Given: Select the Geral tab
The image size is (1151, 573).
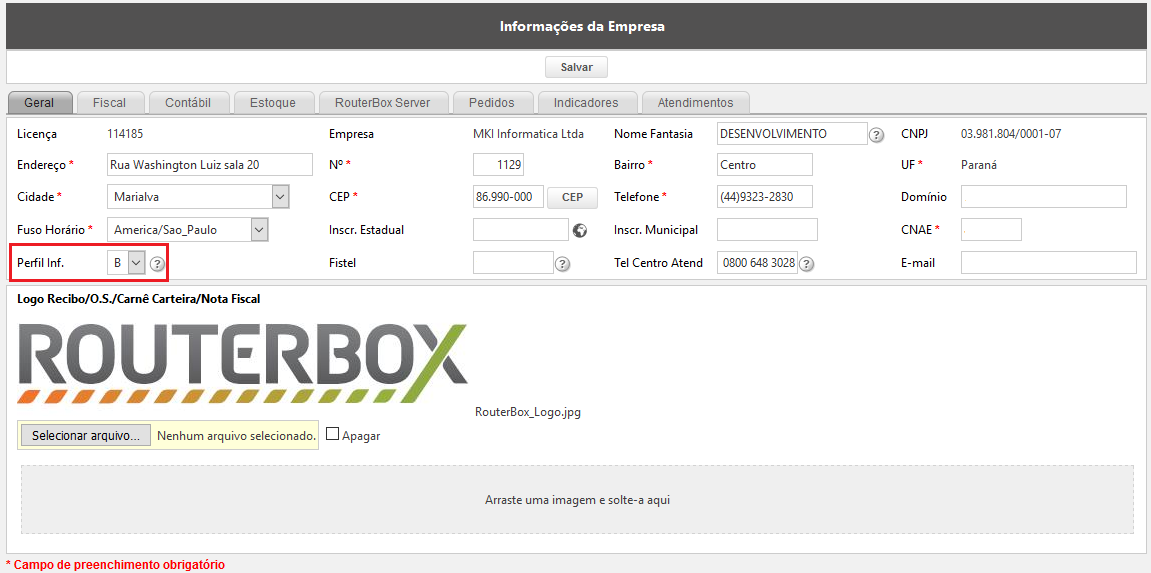Looking at the screenshot, I should tap(39, 103).
